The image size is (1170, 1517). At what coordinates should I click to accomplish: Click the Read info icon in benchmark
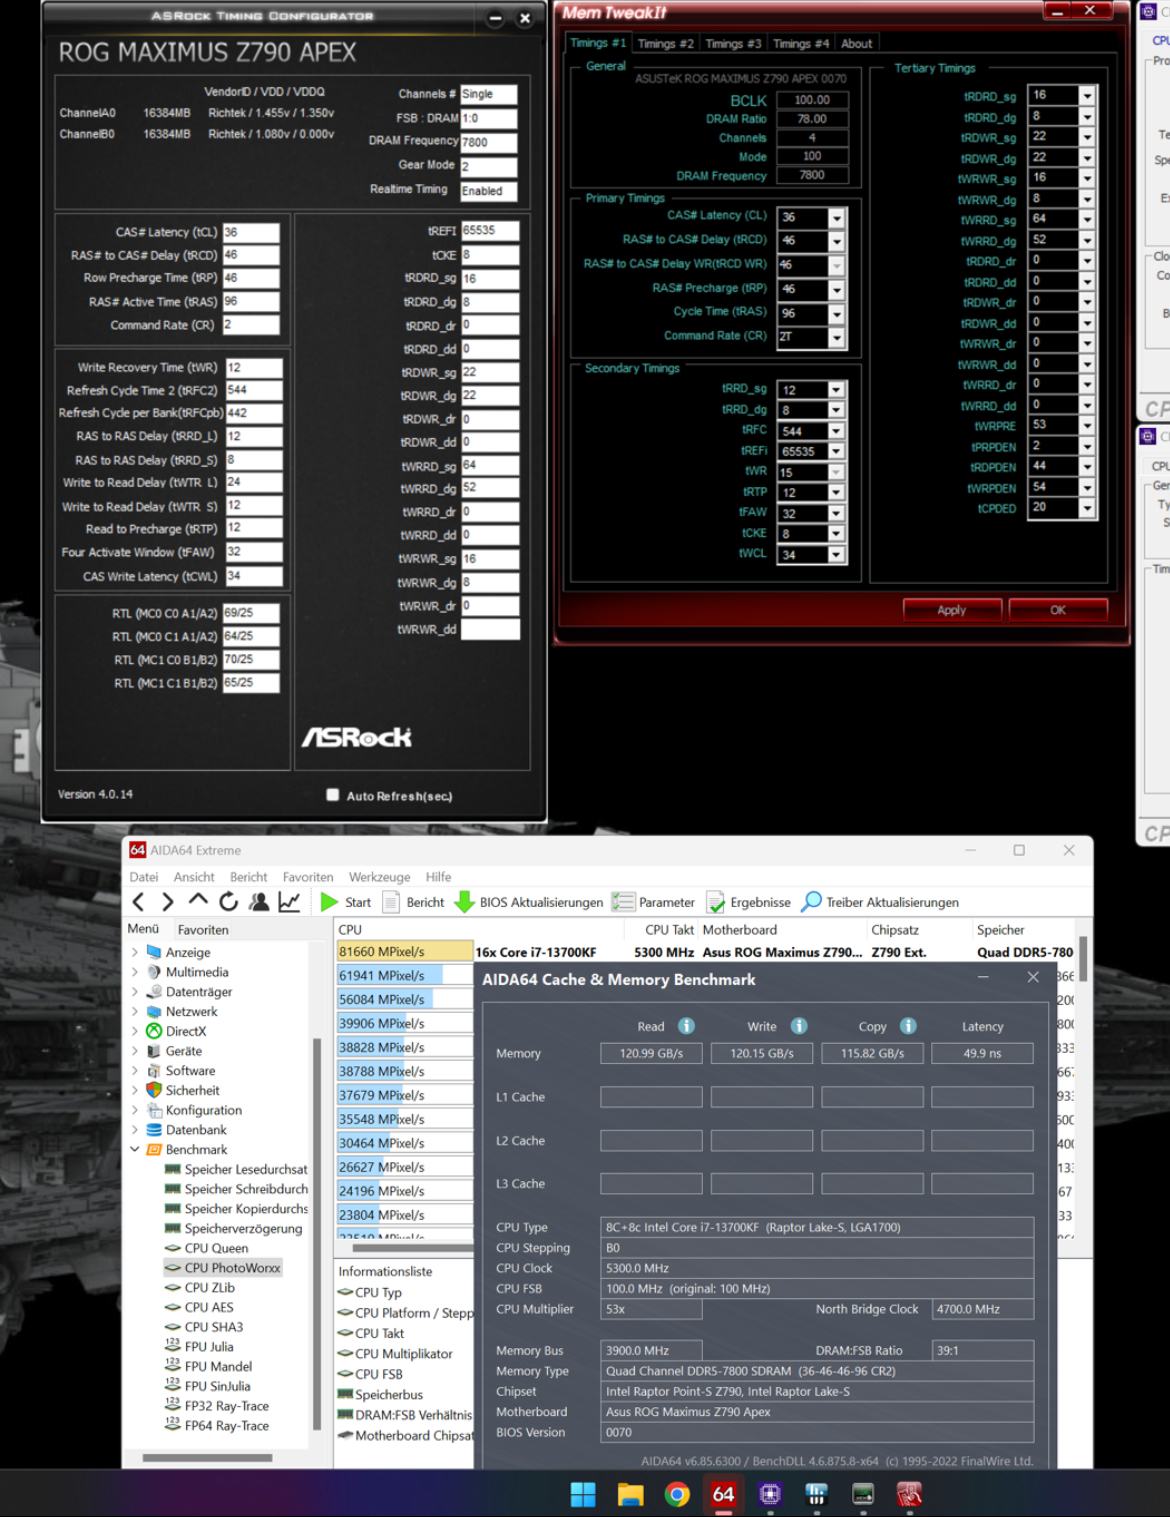click(686, 1026)
